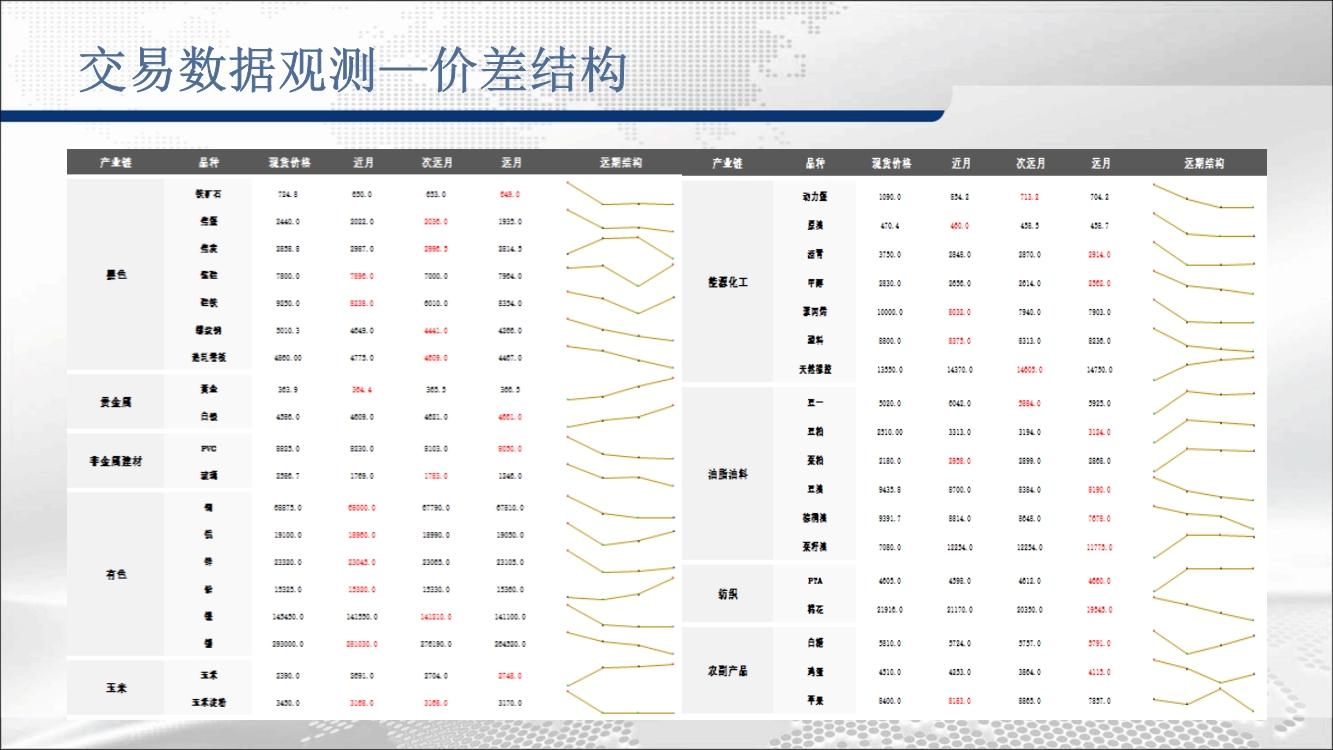Click the 豆粕 variety label
Screen dimensions: 1333x750
pyautogui.click(x=815, y=432)
